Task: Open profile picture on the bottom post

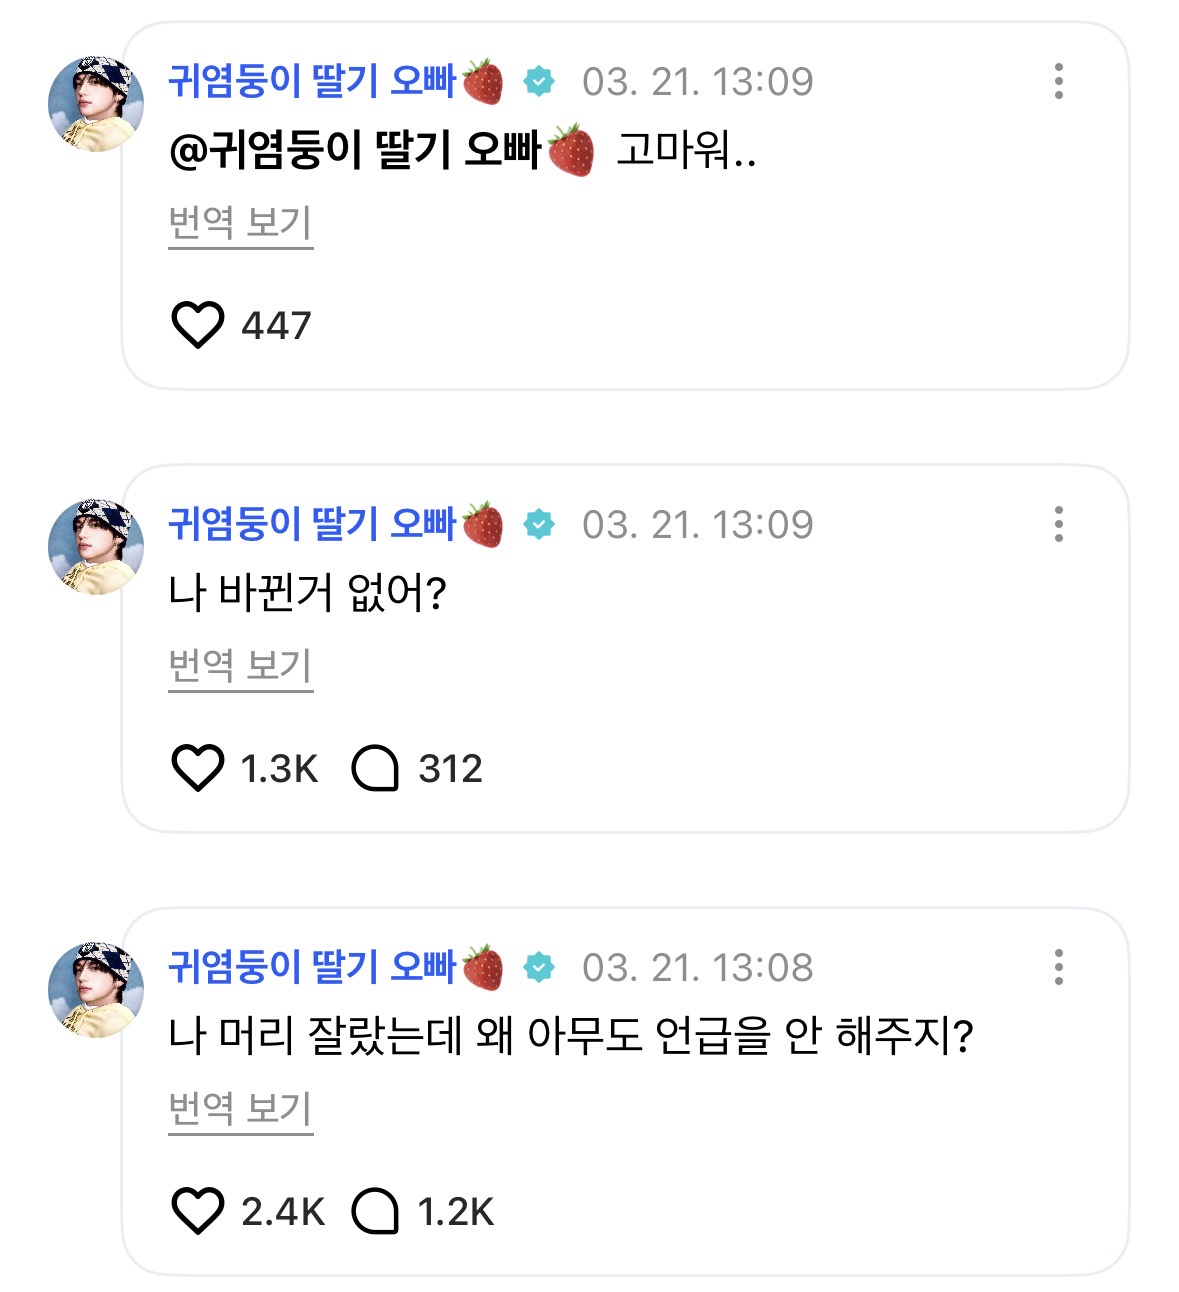Action: click(96, 990)
